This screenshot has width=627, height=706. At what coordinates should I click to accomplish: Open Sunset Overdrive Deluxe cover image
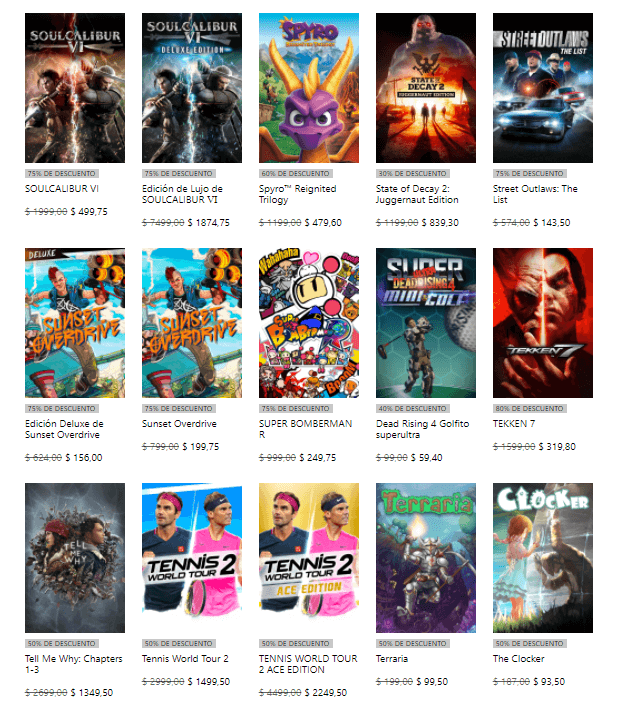click(75, 323)
